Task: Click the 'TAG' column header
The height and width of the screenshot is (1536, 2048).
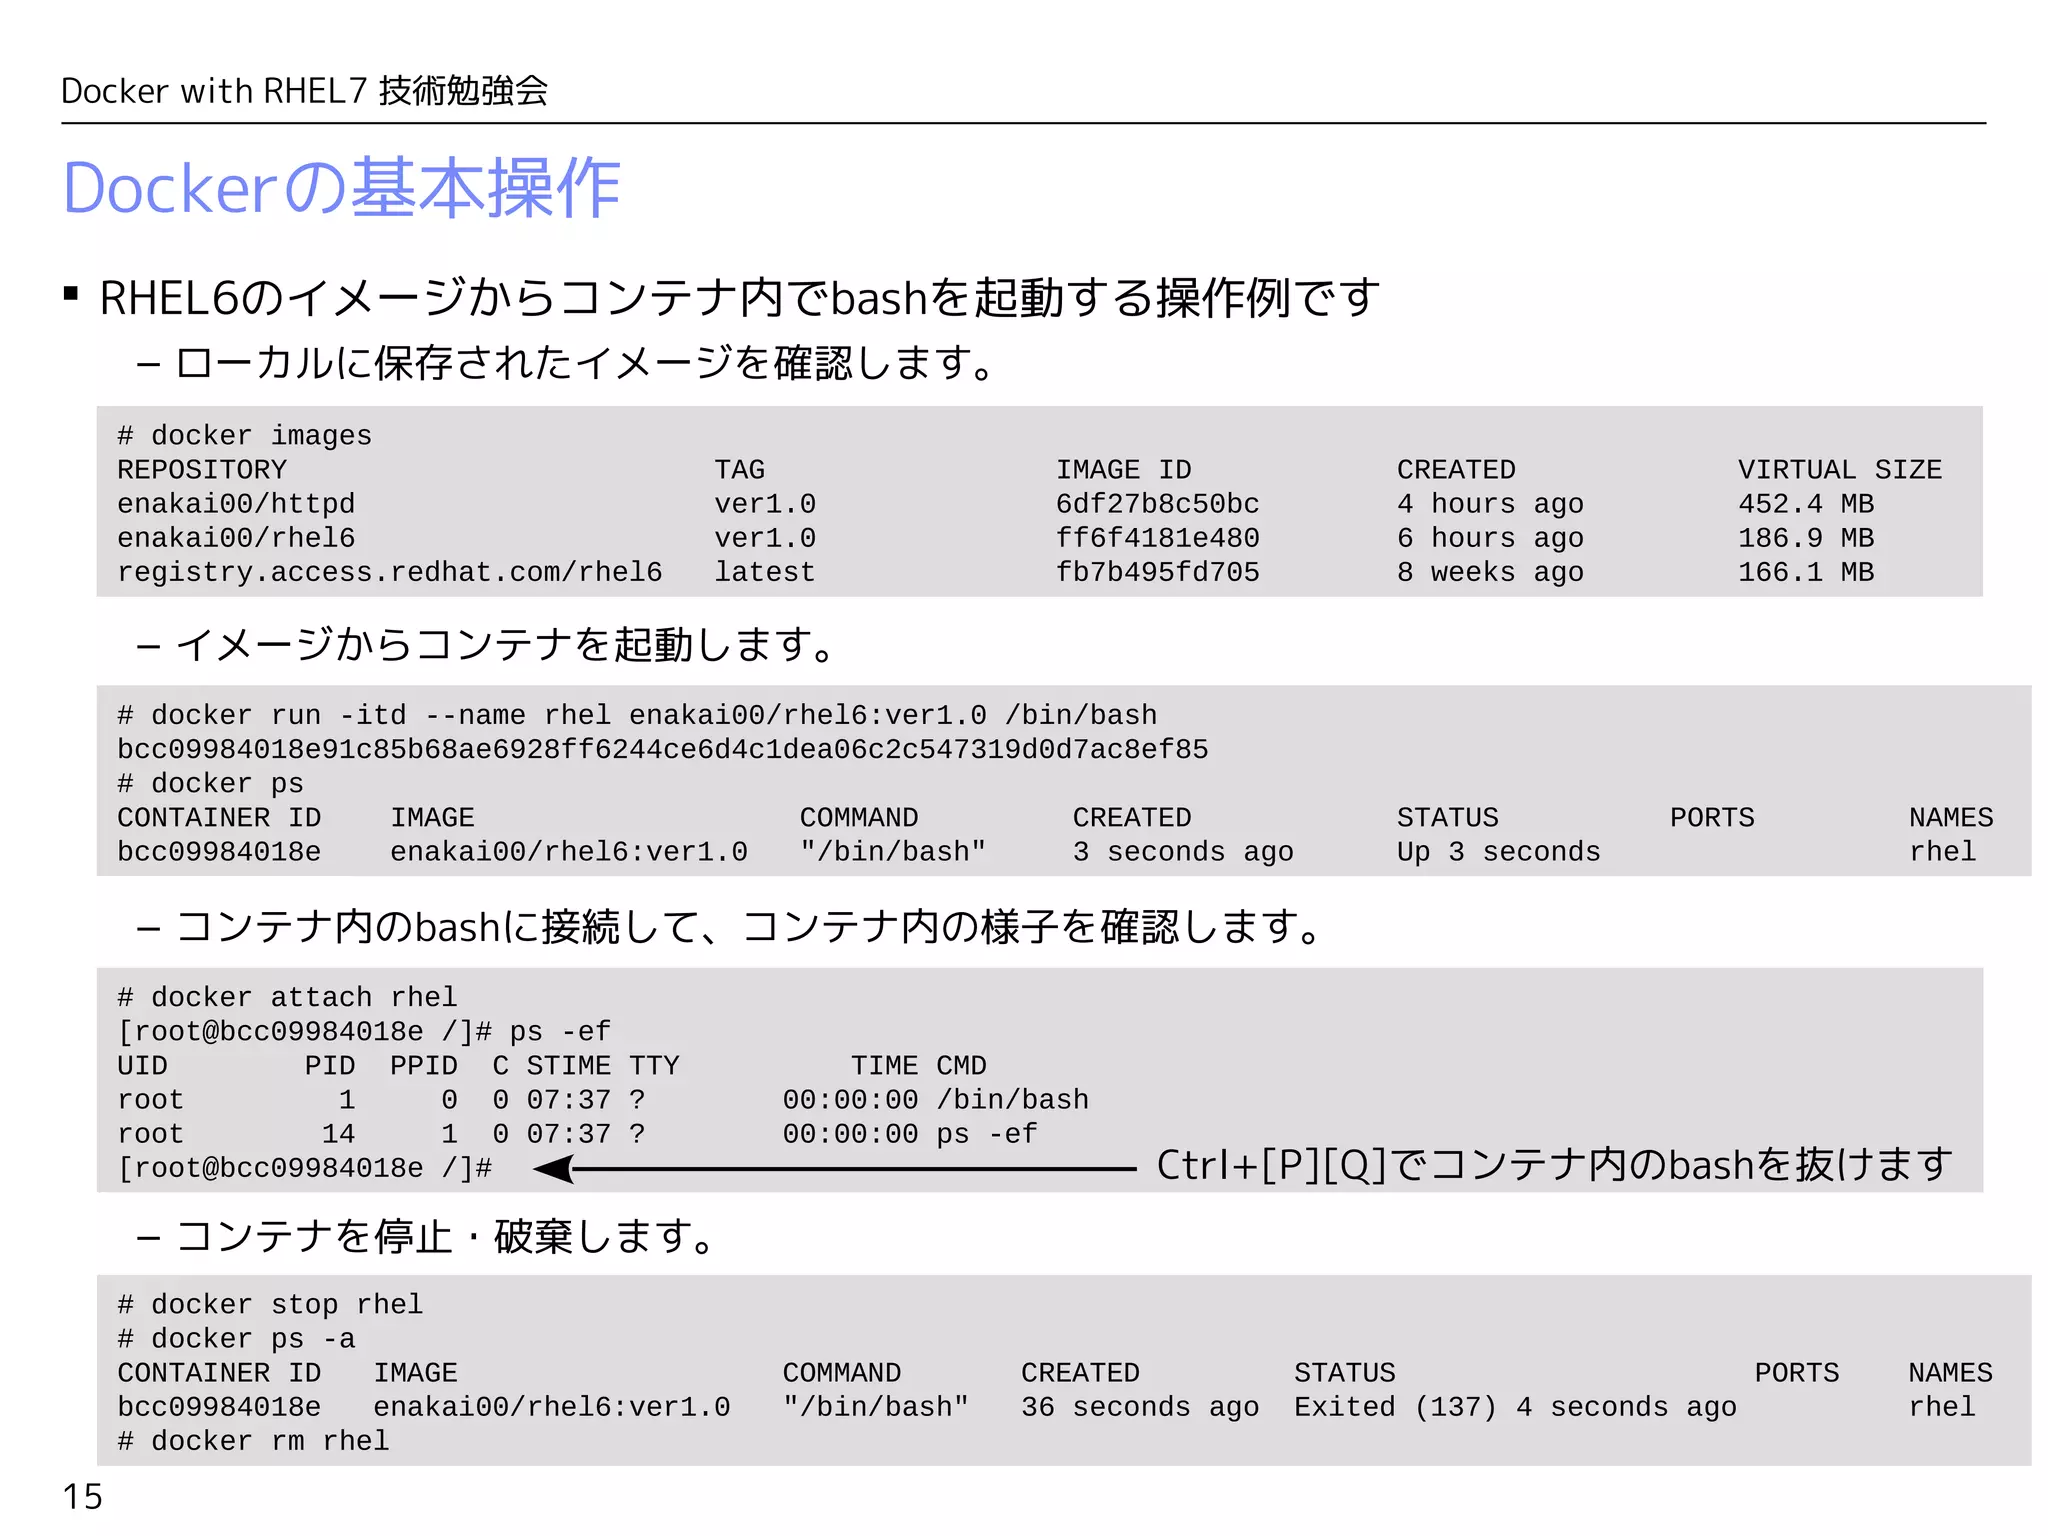Action: click(x=739, y=470)
